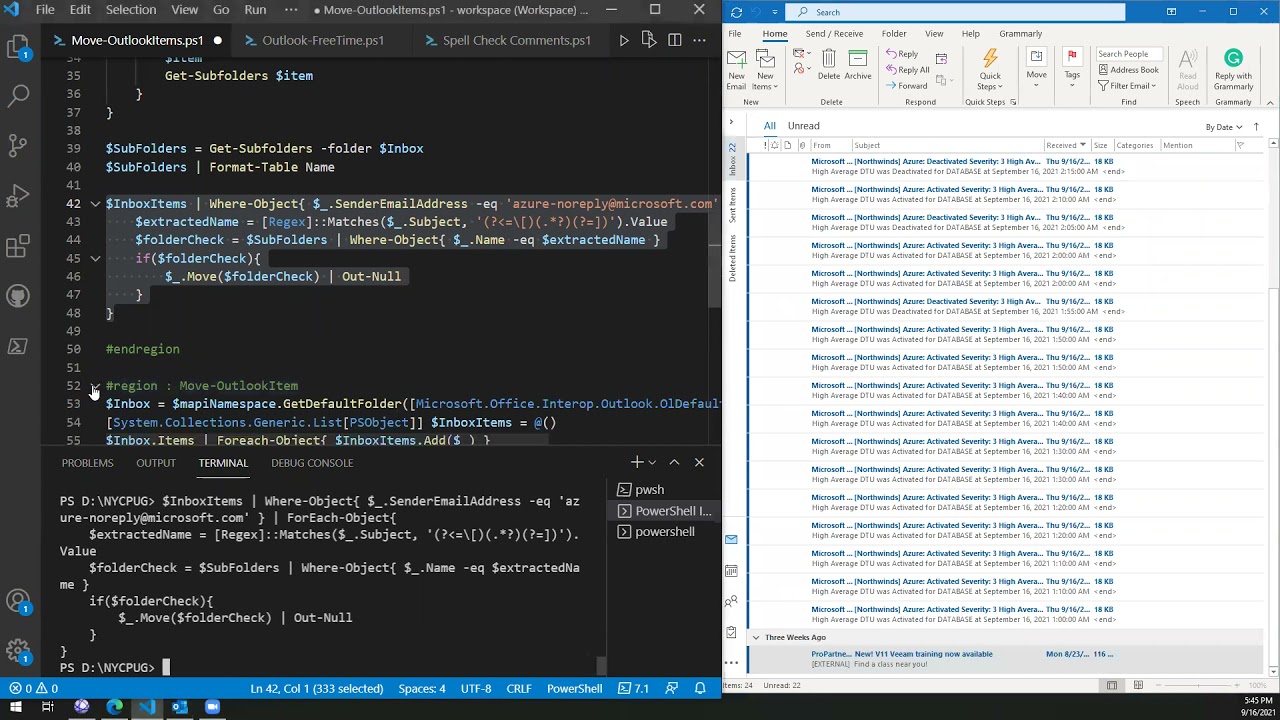
Task: Fold the code block at line 42
Action: click(x=95, y=204)
